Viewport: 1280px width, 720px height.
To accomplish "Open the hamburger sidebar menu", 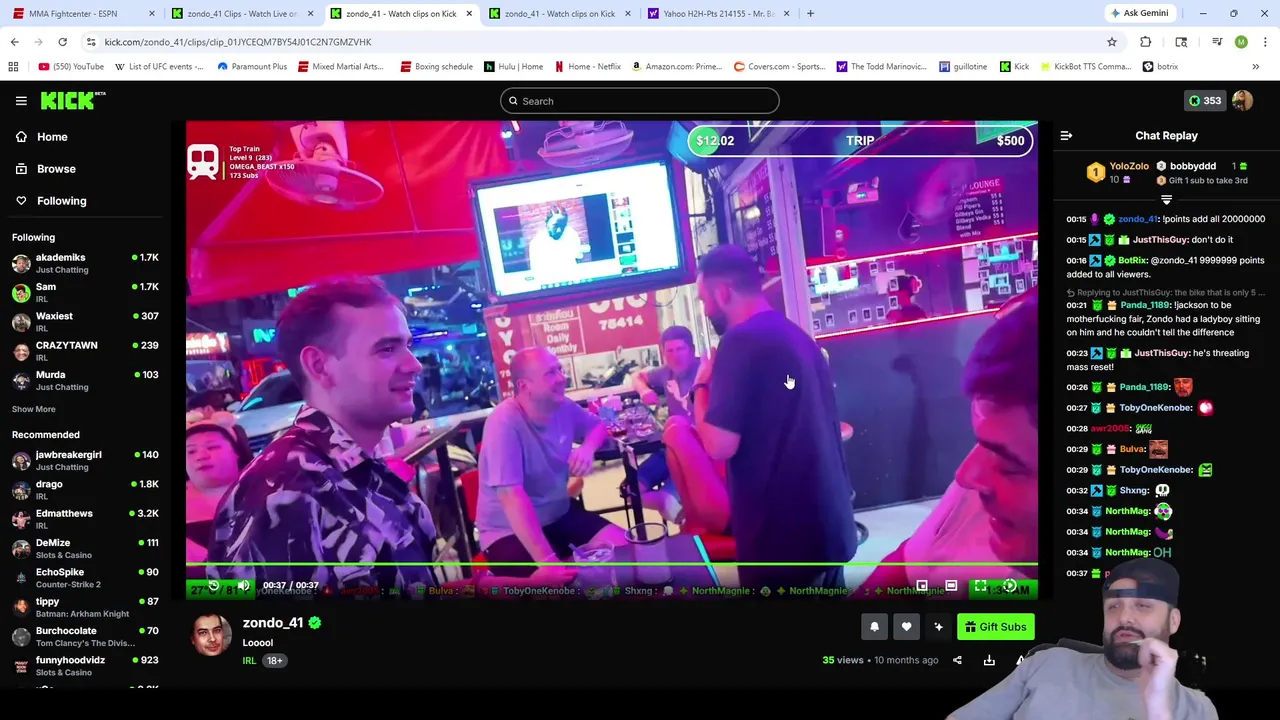I will click(x=21, y=101).
